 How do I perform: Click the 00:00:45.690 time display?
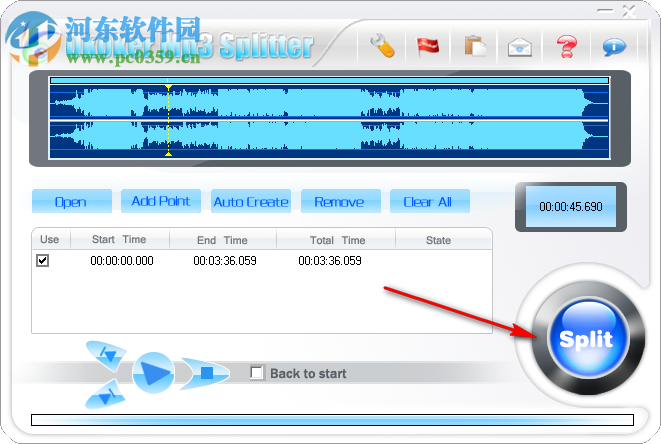point(571,207)
